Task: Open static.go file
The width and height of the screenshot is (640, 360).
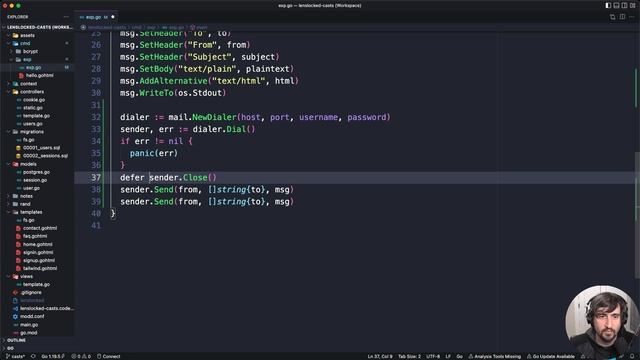Action: coord(33,108)
